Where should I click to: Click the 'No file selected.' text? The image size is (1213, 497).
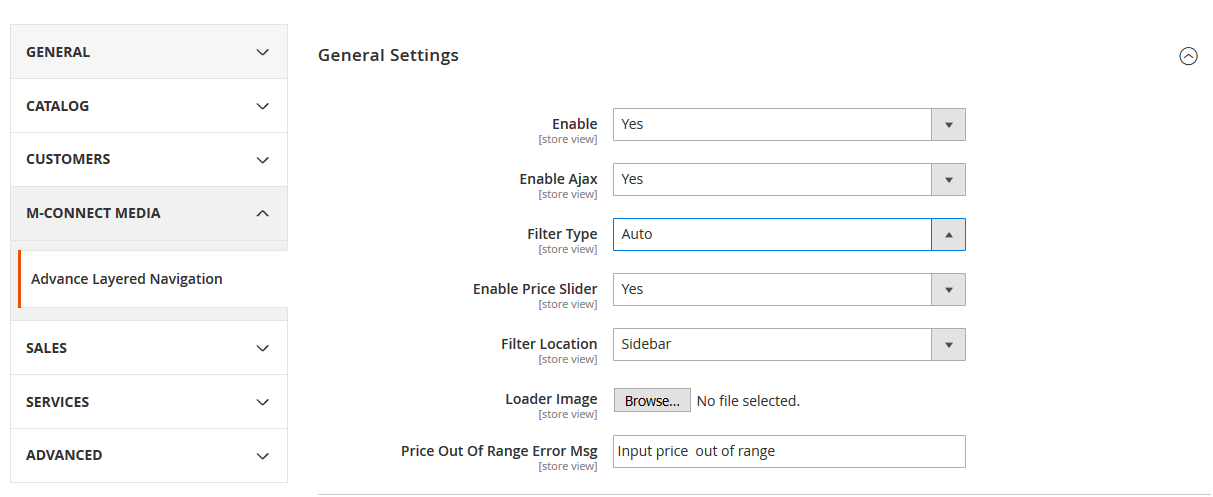click(748, 401)
